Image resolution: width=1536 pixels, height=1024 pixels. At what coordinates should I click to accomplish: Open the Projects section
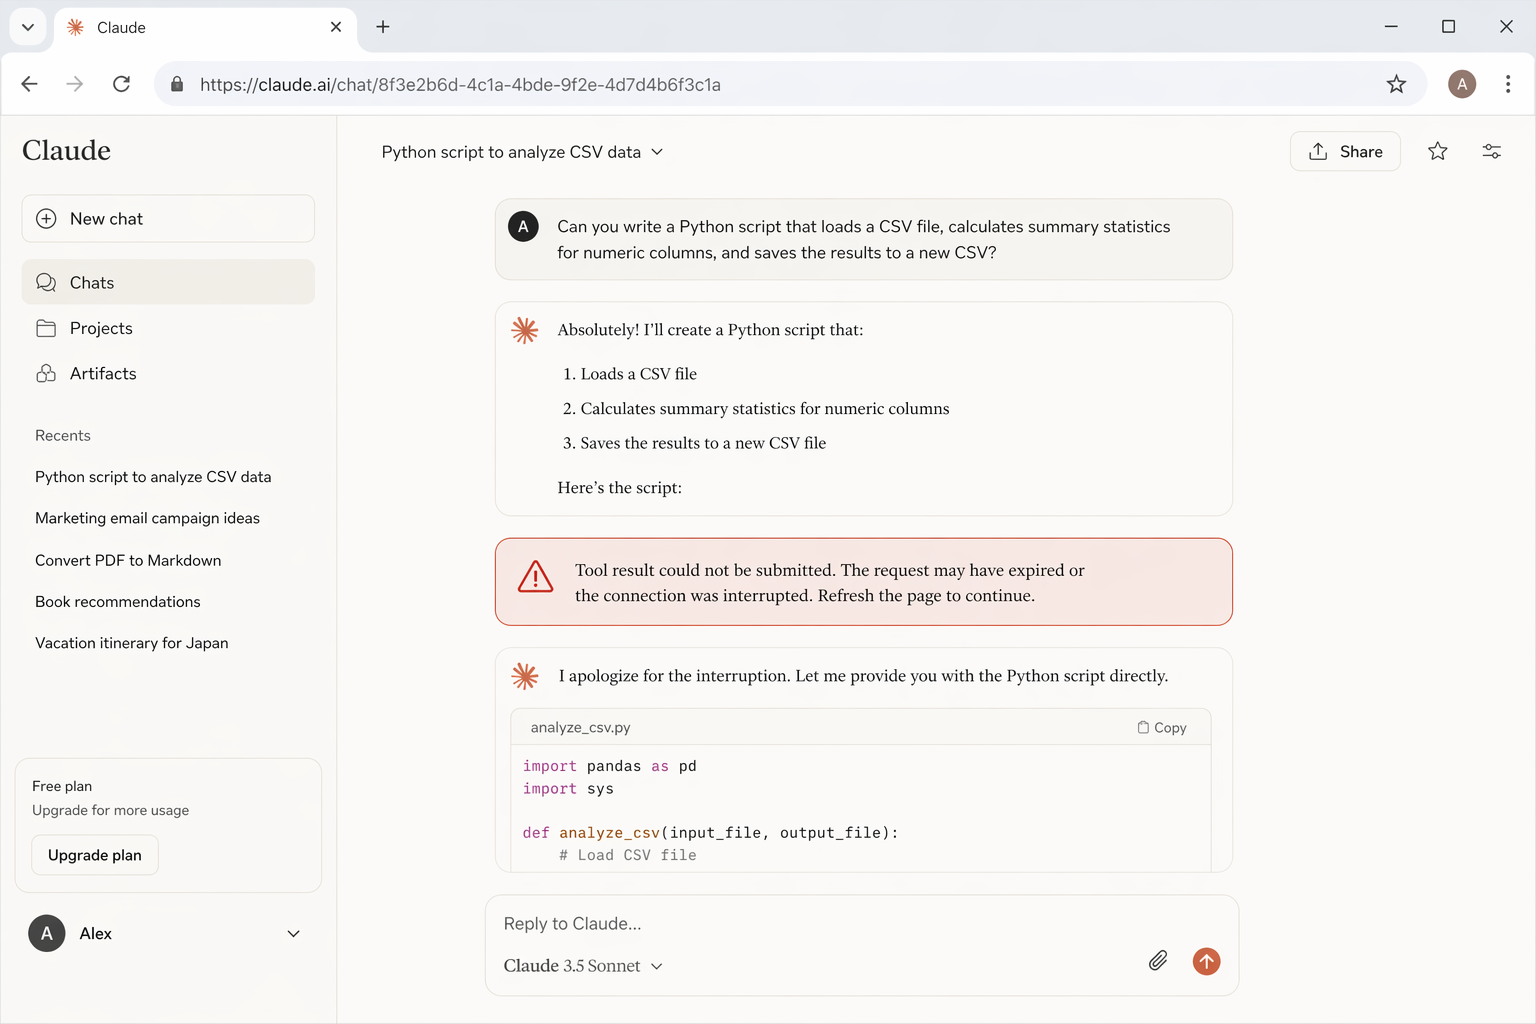click(x=100, y=328)
